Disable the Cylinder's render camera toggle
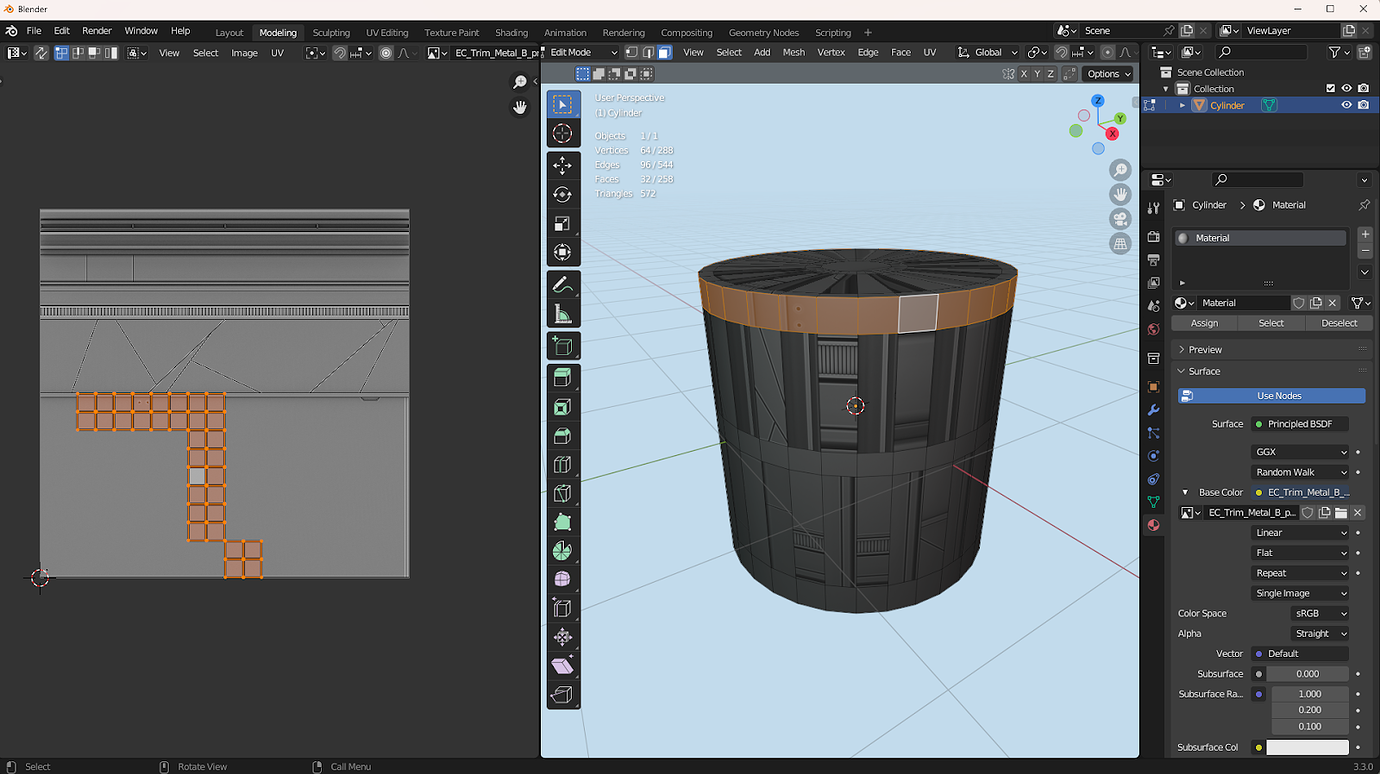 click(1362, 105)
